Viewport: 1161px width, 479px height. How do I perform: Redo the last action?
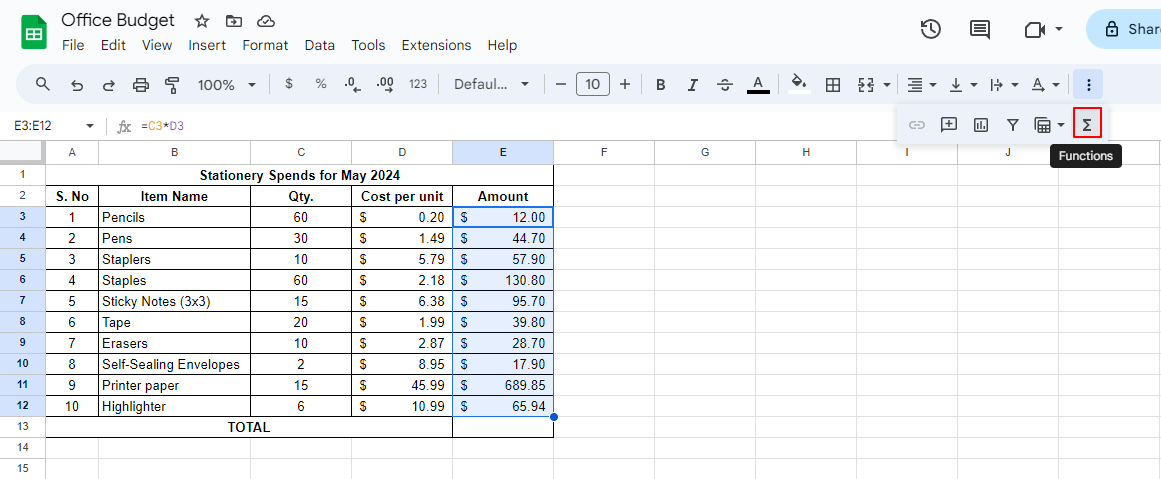(x=109, y=84)
